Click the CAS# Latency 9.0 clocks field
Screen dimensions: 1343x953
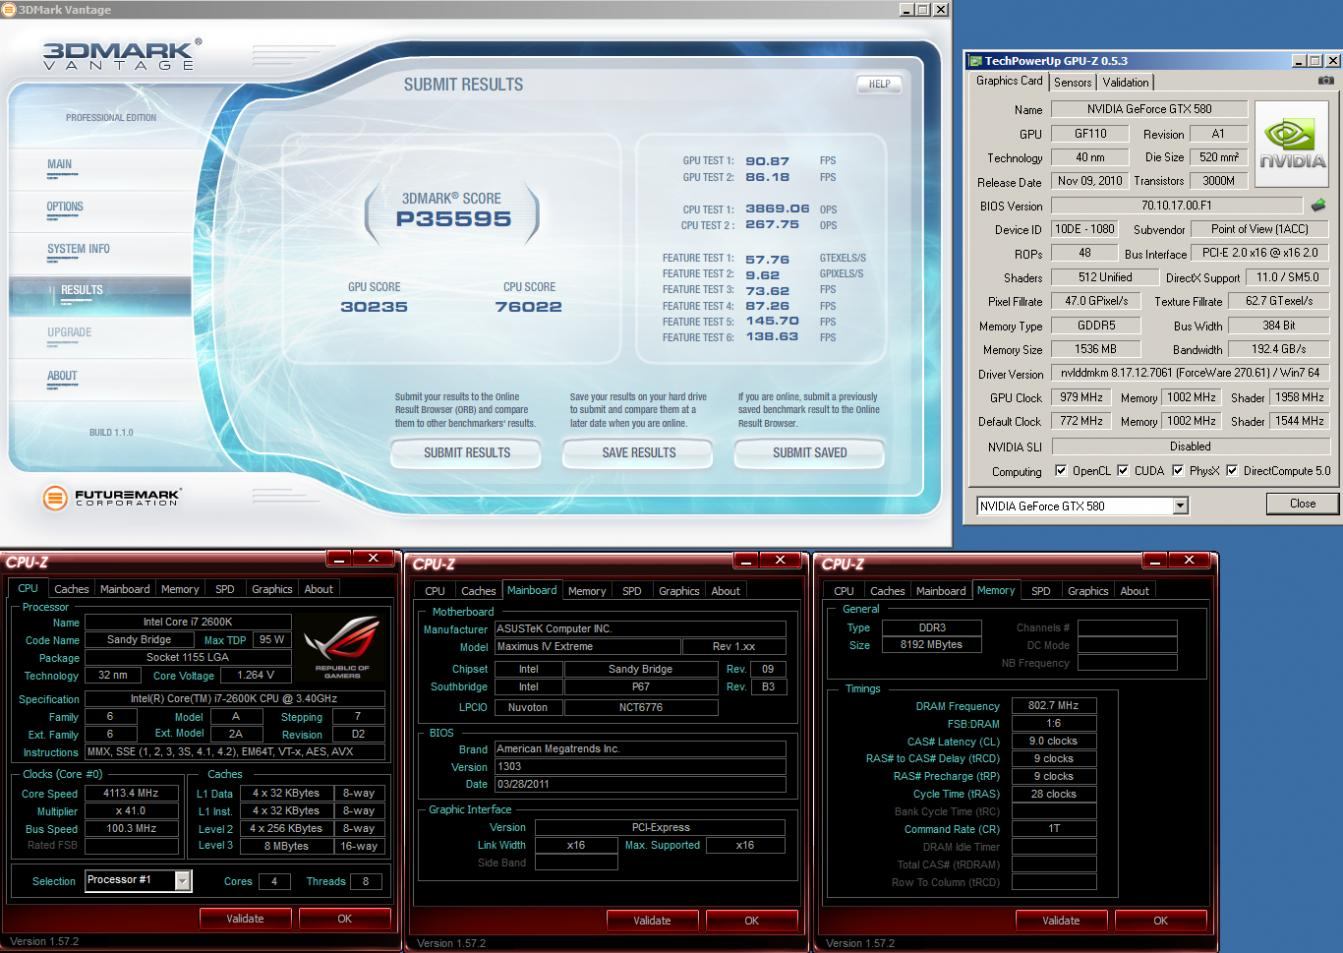1054,741
